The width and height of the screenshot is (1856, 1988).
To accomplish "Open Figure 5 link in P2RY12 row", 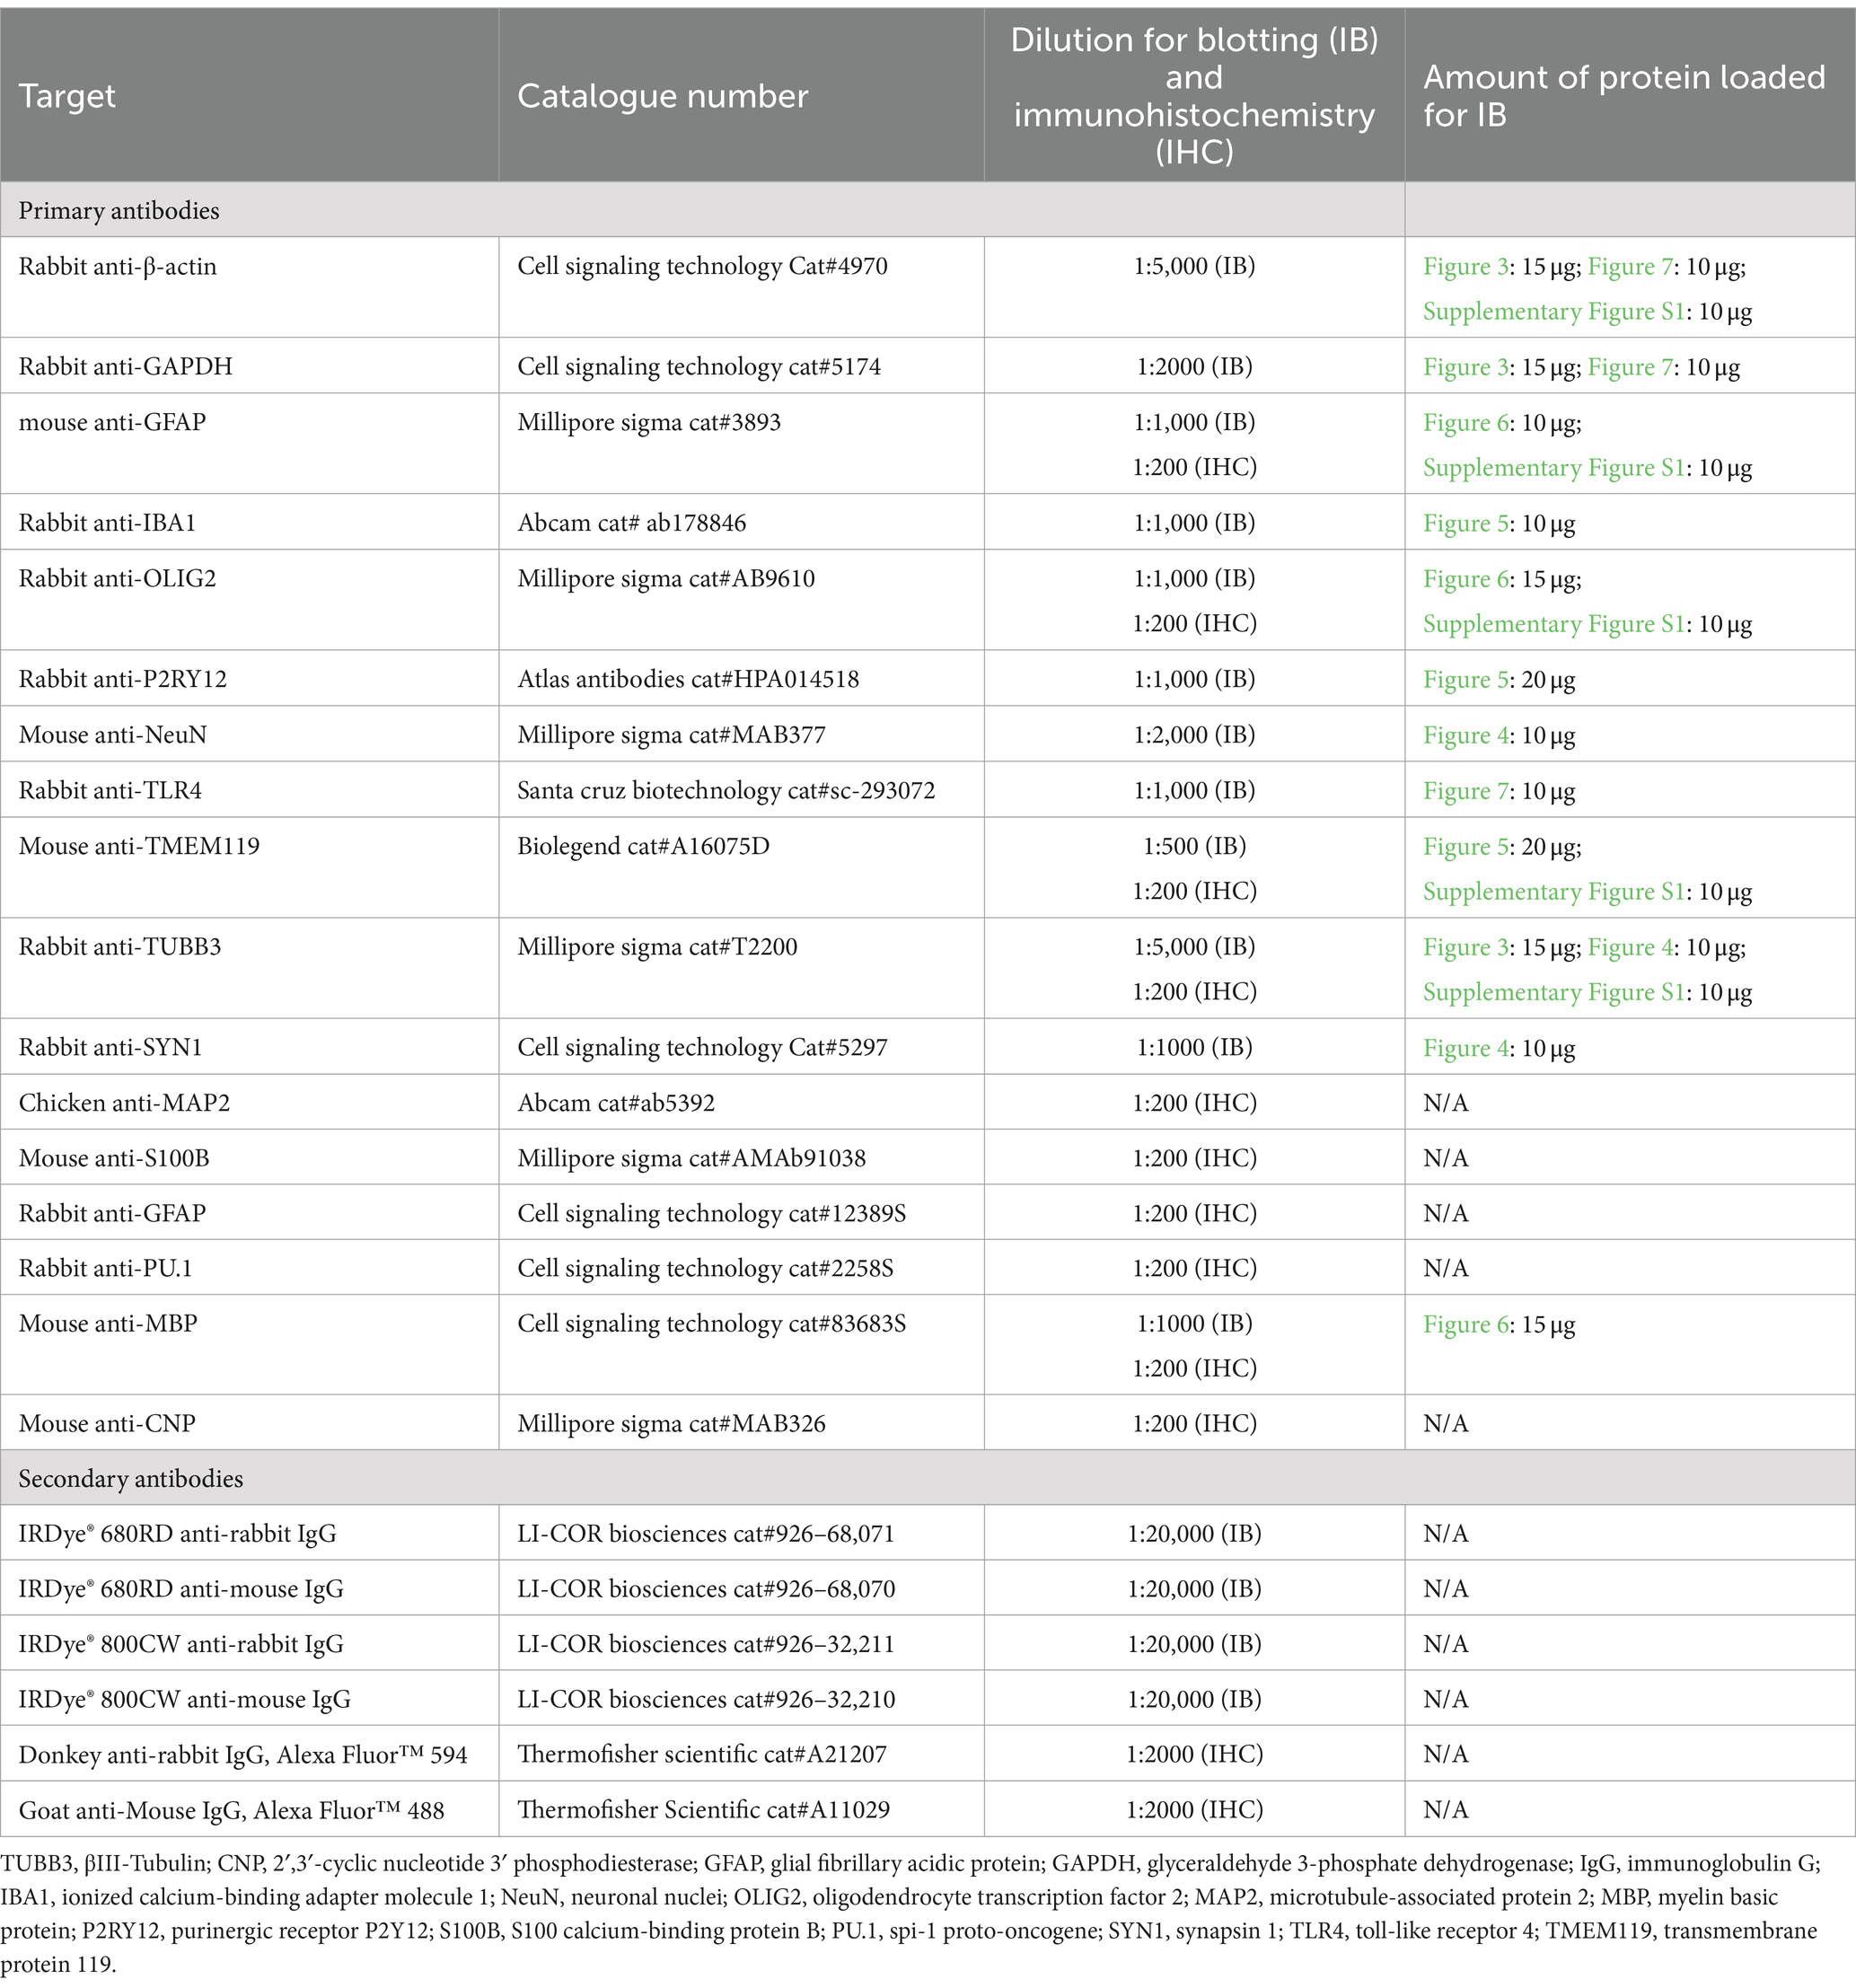I will coord(1465,680).
